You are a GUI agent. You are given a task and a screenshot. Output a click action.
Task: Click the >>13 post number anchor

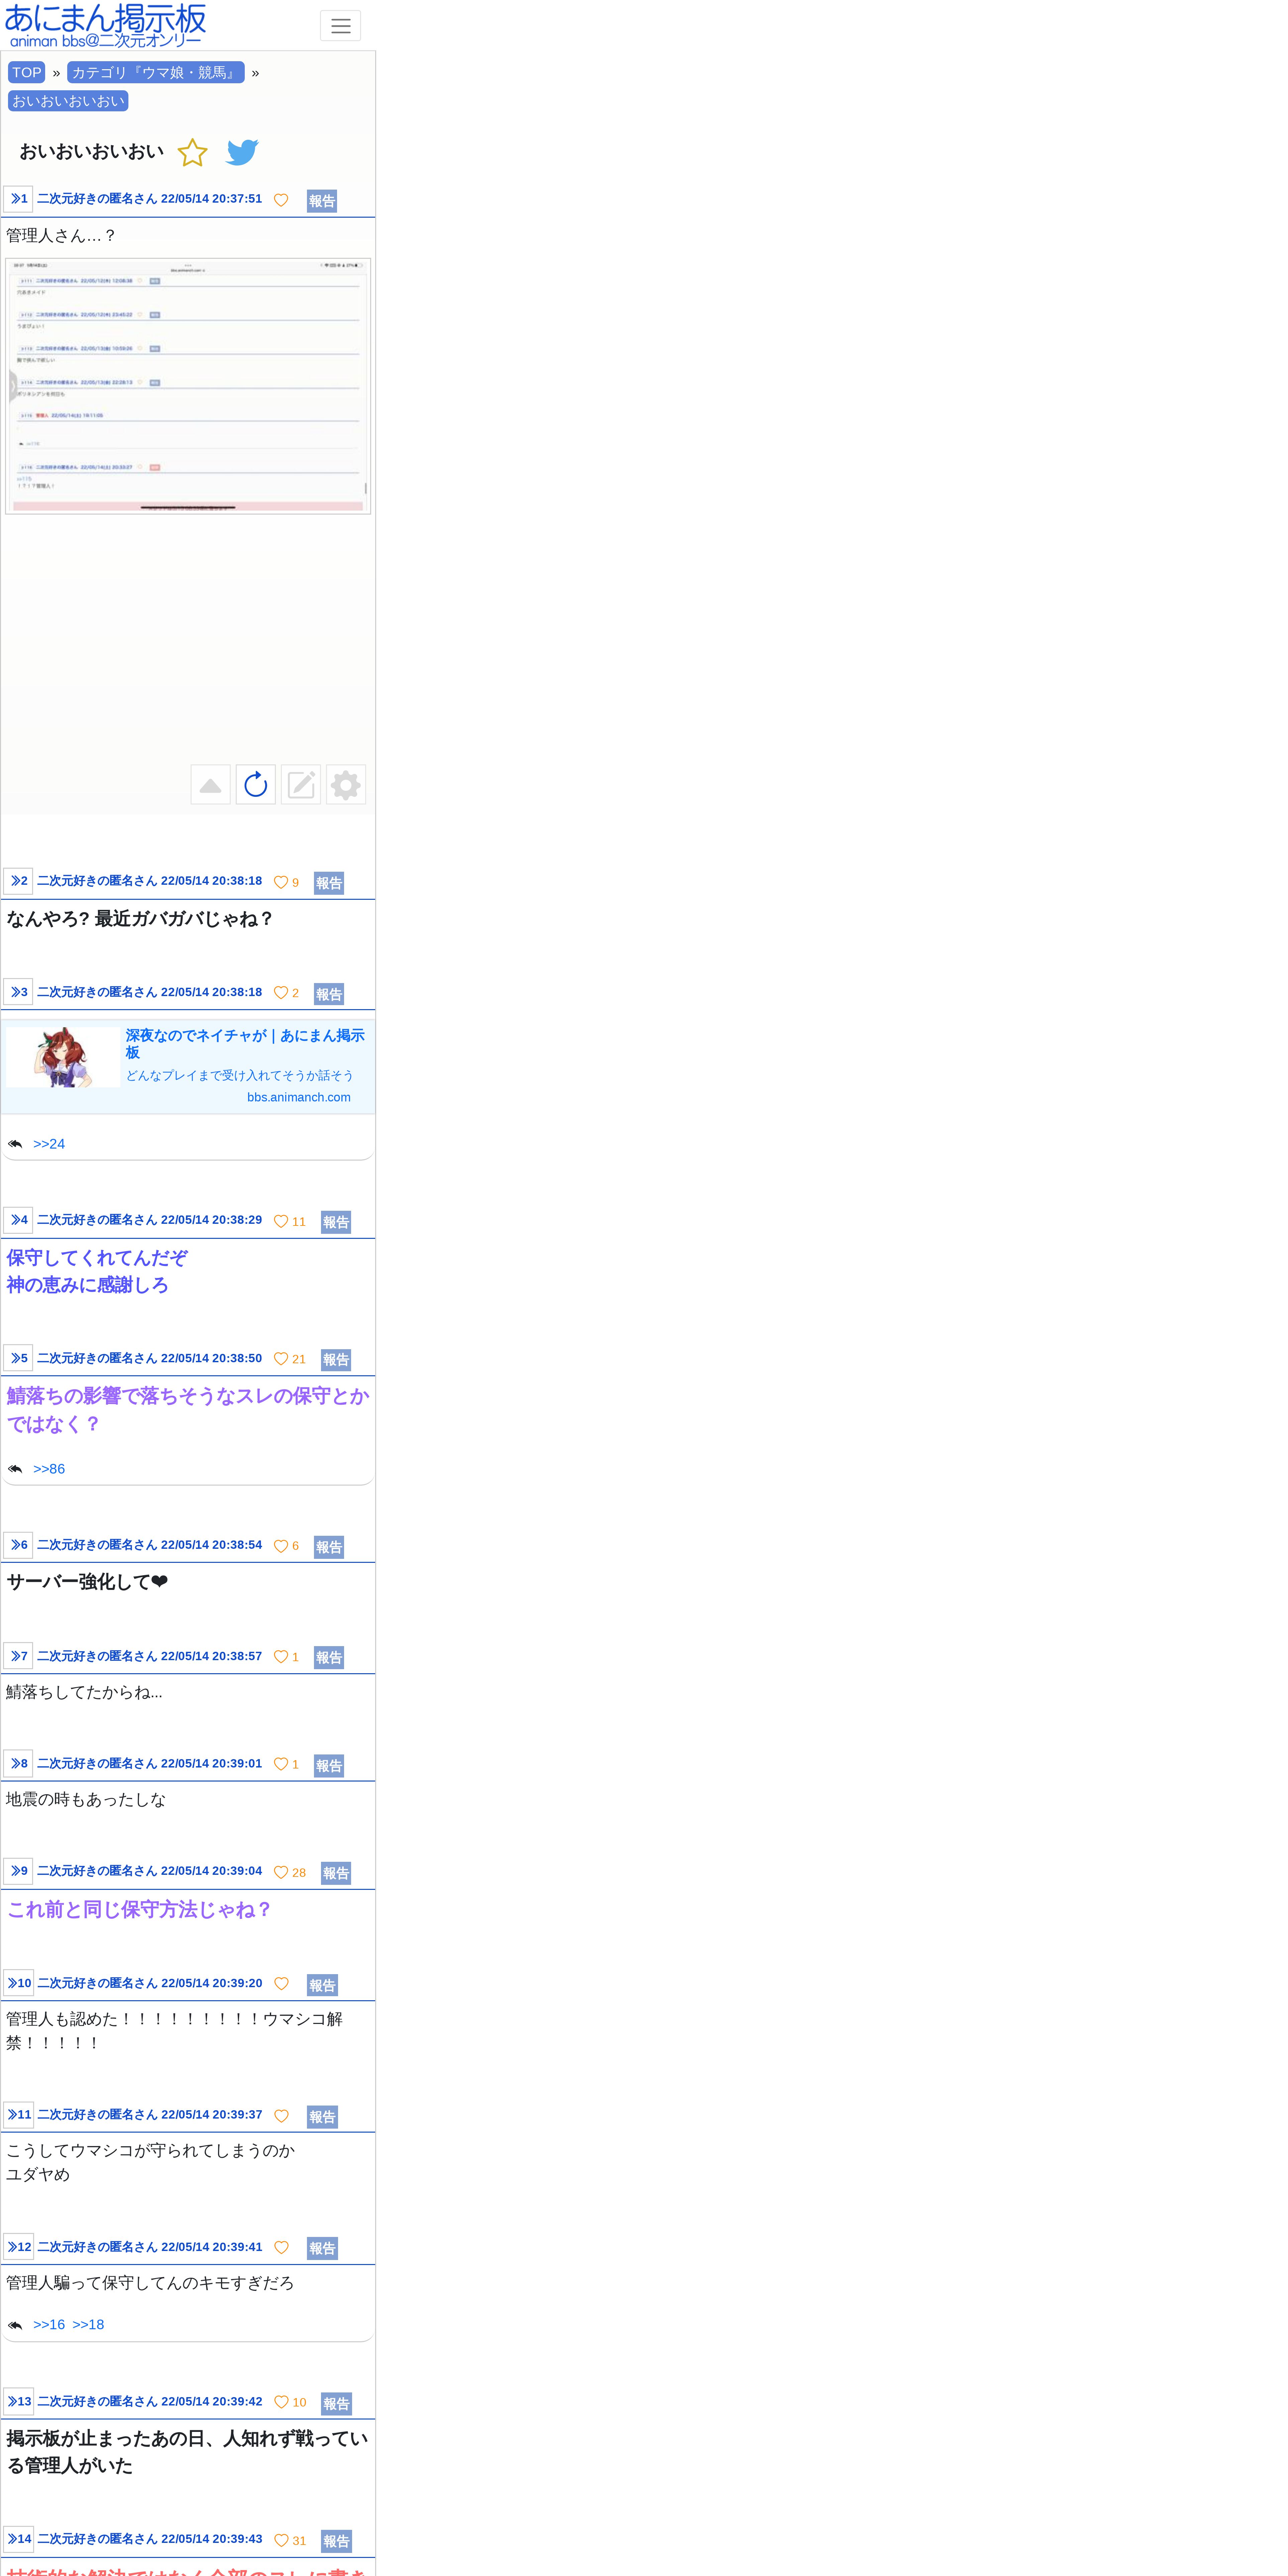pos(18,2401)
